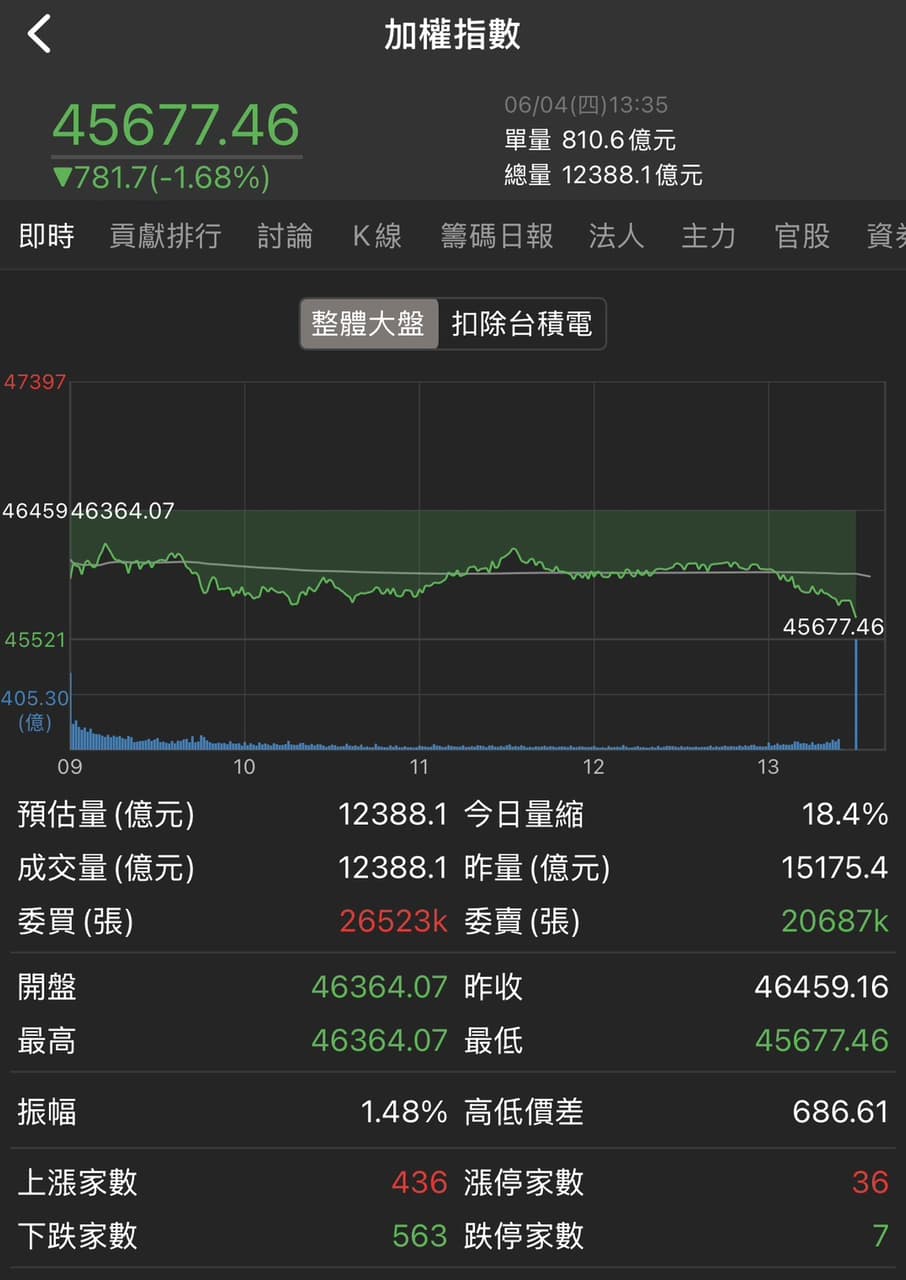
Task: Tap the 13:00 marker on chart time axis
Action: click(x=768, y=767)
